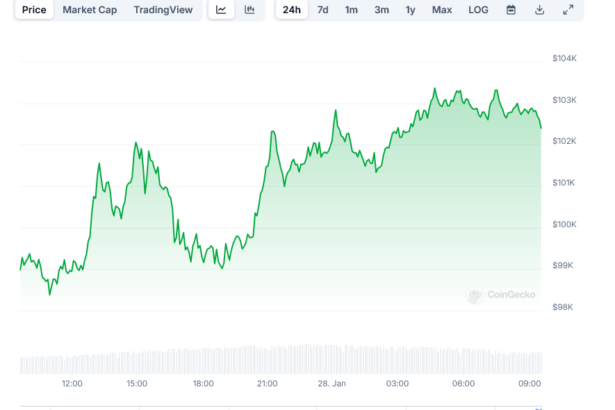Click the 28. Jan date marker
The image size is (615, 410).
point(331,384)
